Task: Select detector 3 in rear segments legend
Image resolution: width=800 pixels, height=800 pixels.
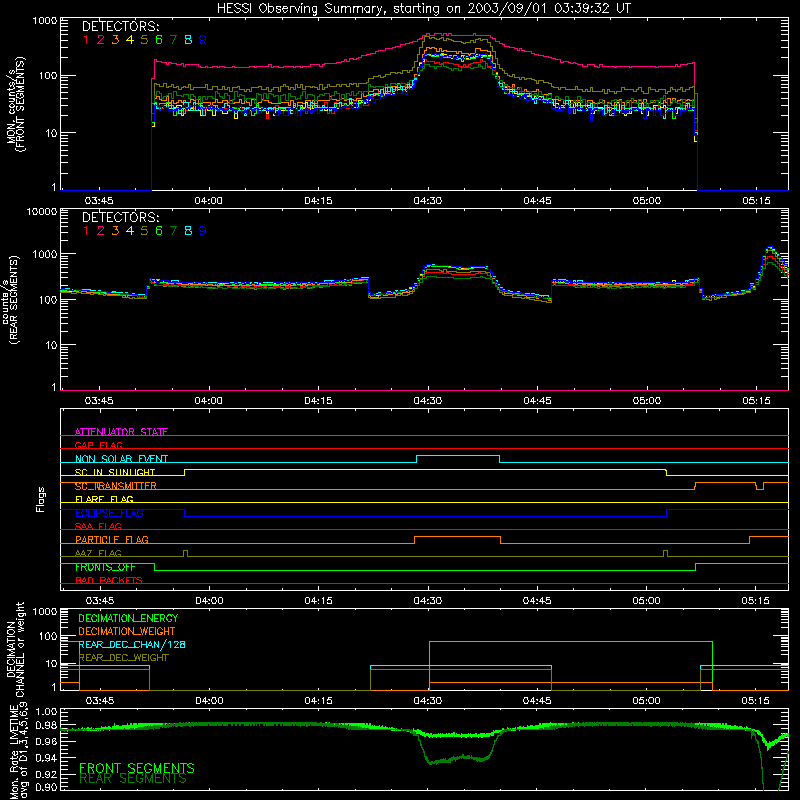Action: click(115, 231)
